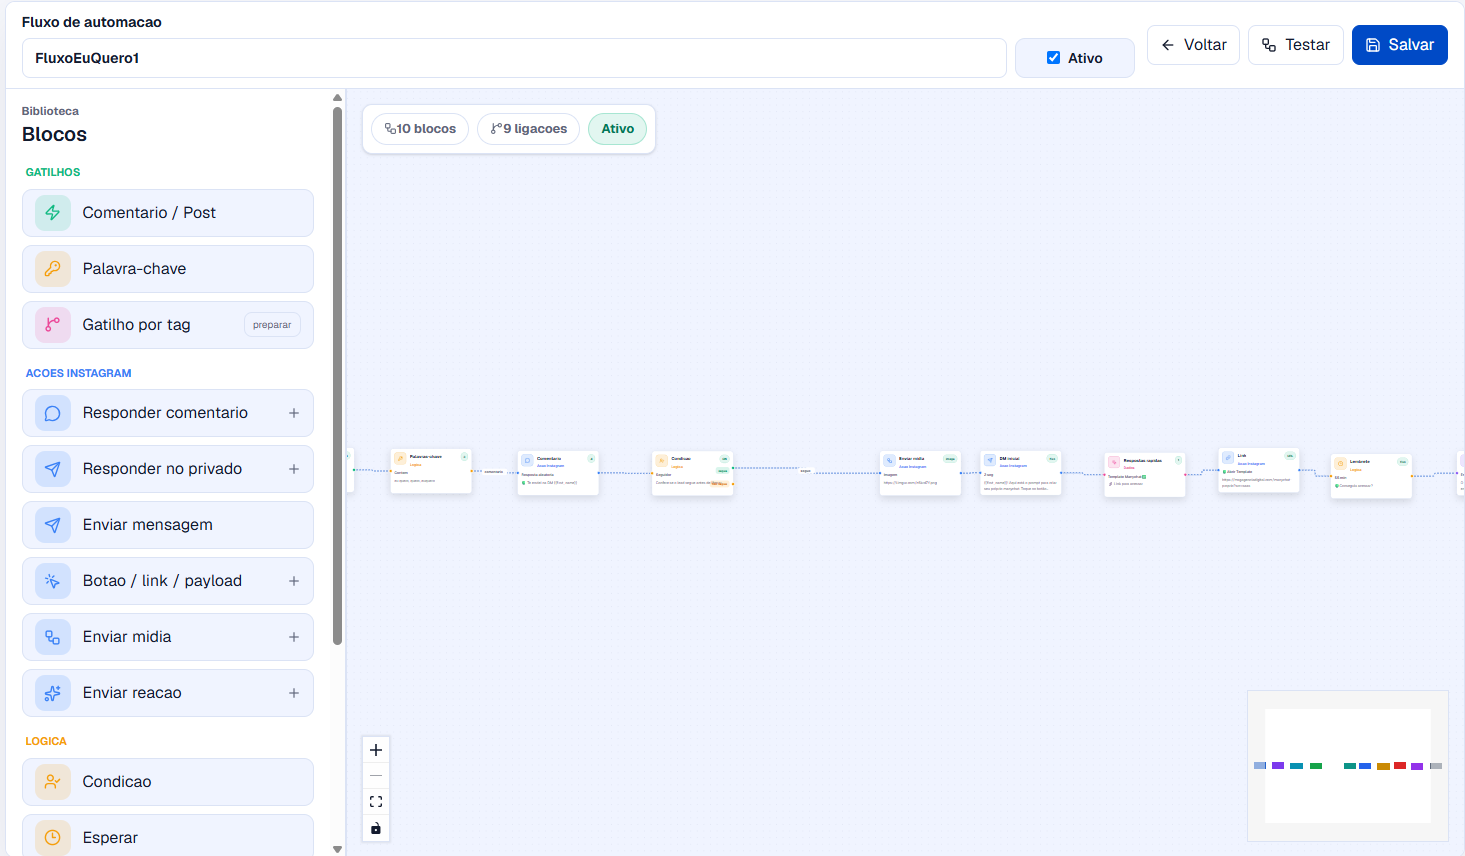Click the fit view canvas control
1465x856 pixels.
click(x=376, y=802)
